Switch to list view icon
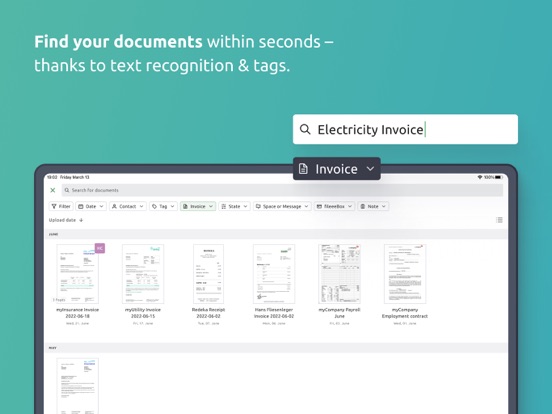The image size is (552, 414). (499, 220)
